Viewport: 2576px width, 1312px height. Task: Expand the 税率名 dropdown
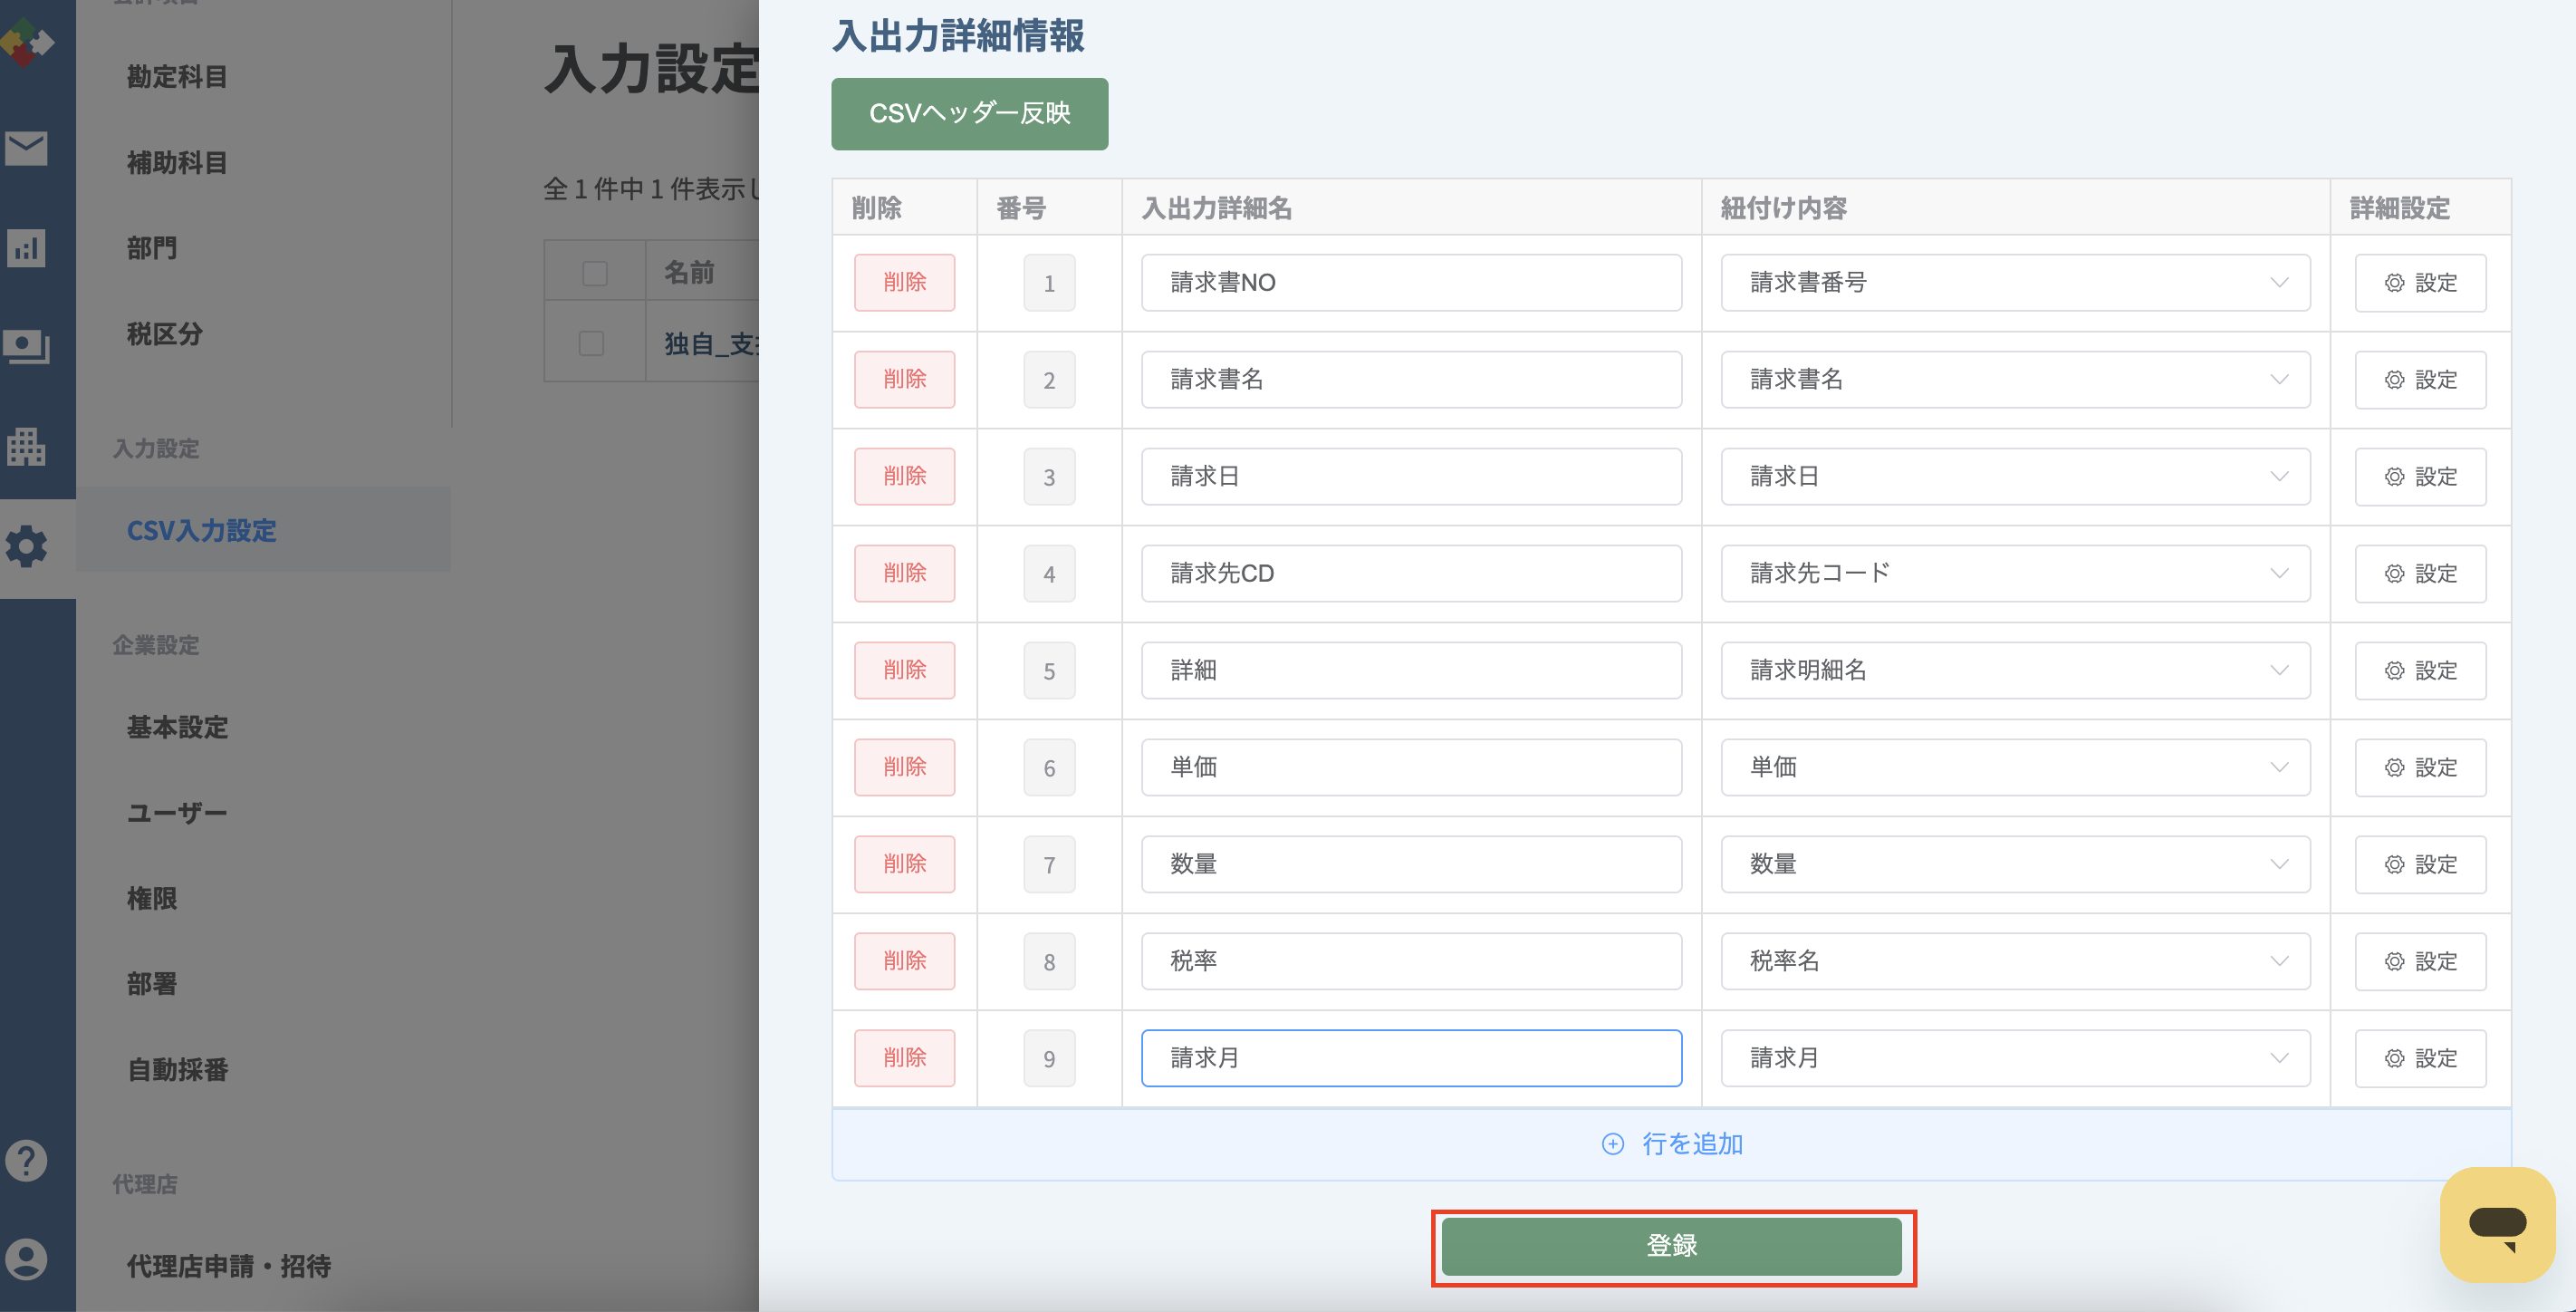pos(2015,962)
